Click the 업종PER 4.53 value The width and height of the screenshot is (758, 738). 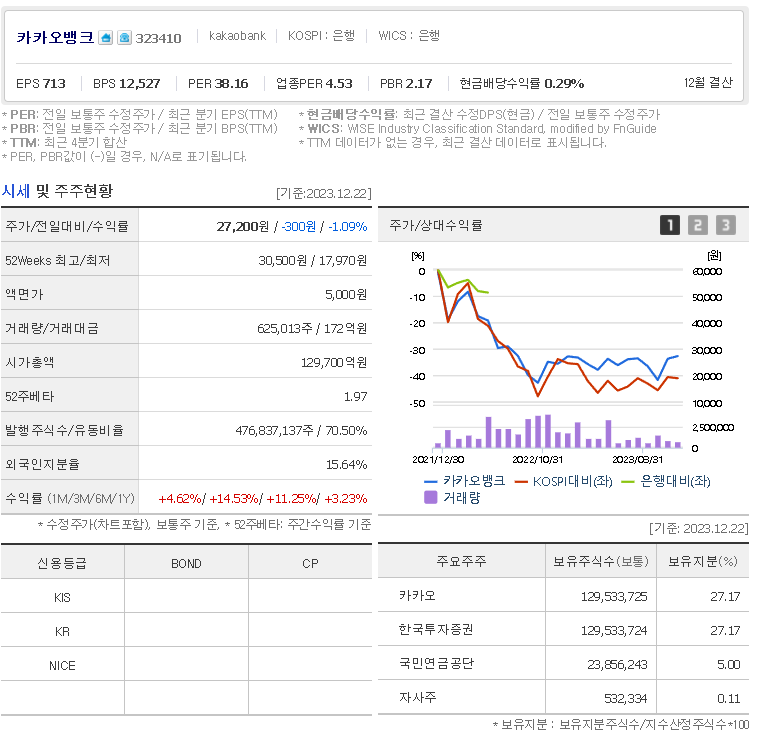point(314,84)
